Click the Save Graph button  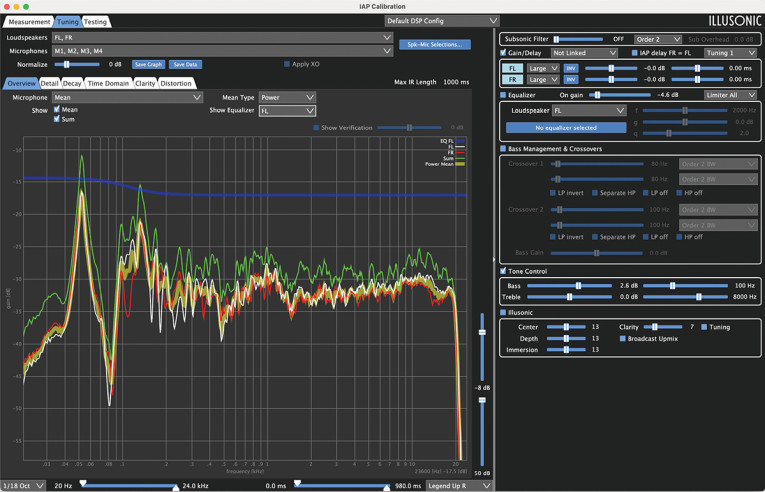tap(148, 64)
